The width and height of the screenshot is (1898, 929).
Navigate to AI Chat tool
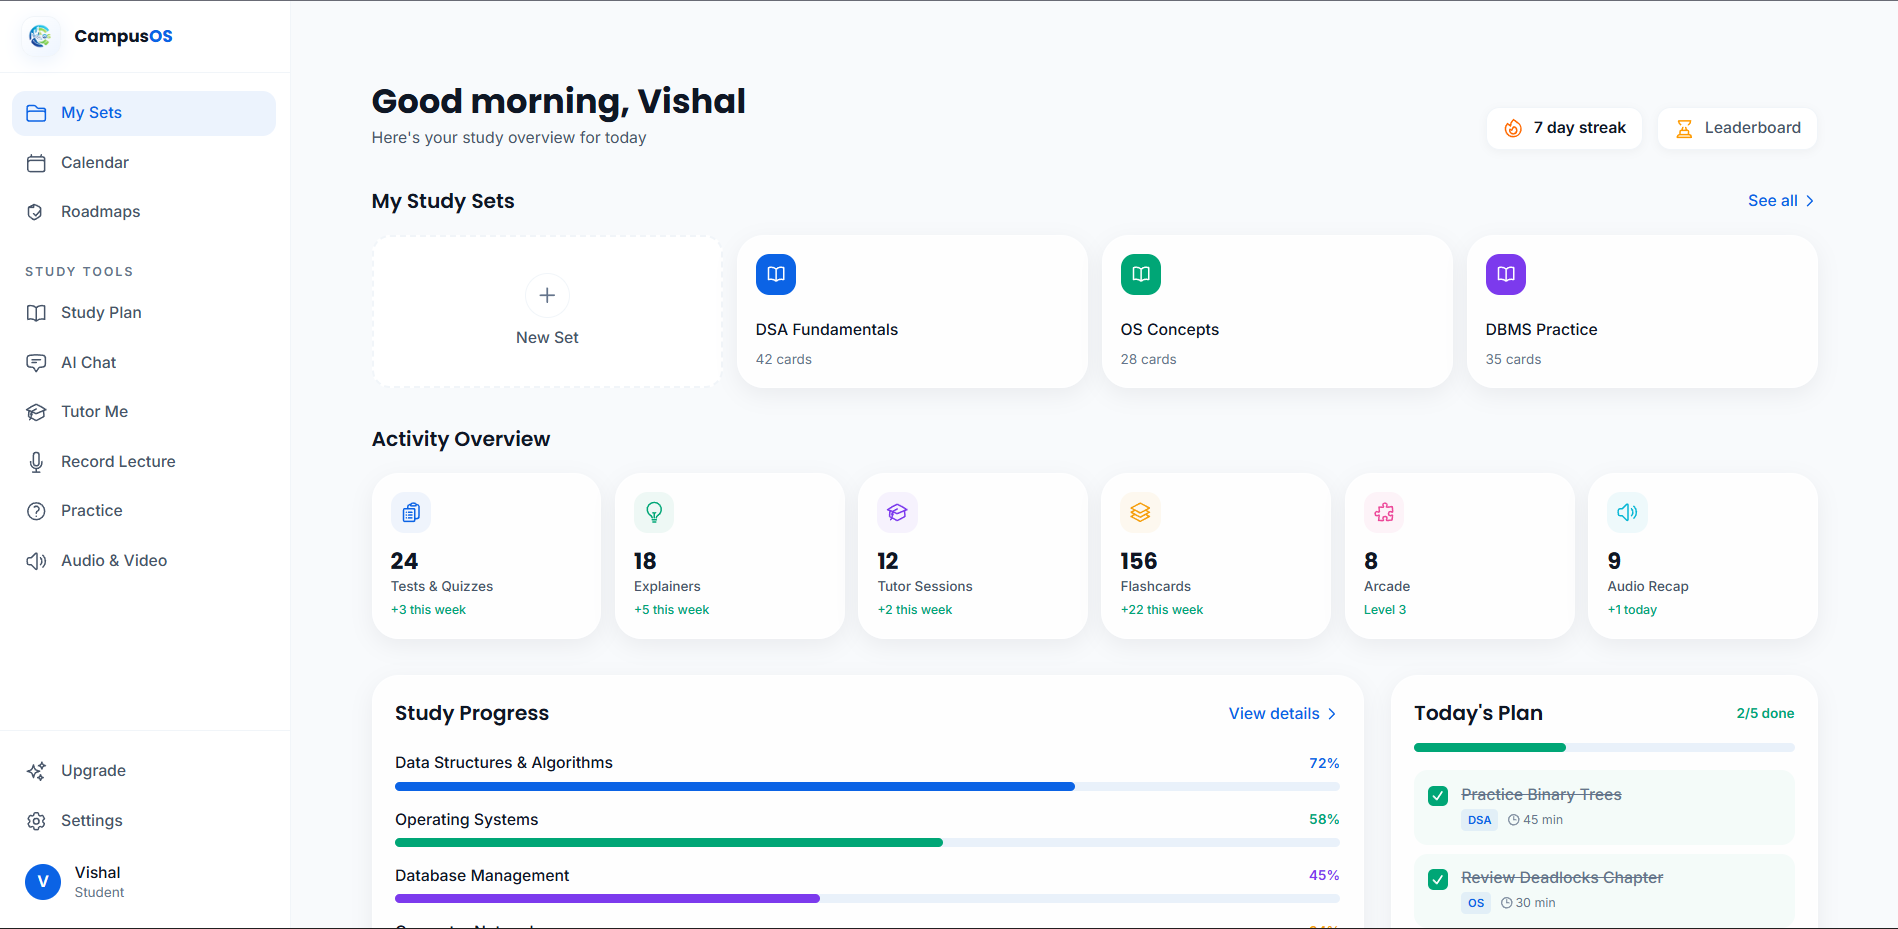(88, 363)
